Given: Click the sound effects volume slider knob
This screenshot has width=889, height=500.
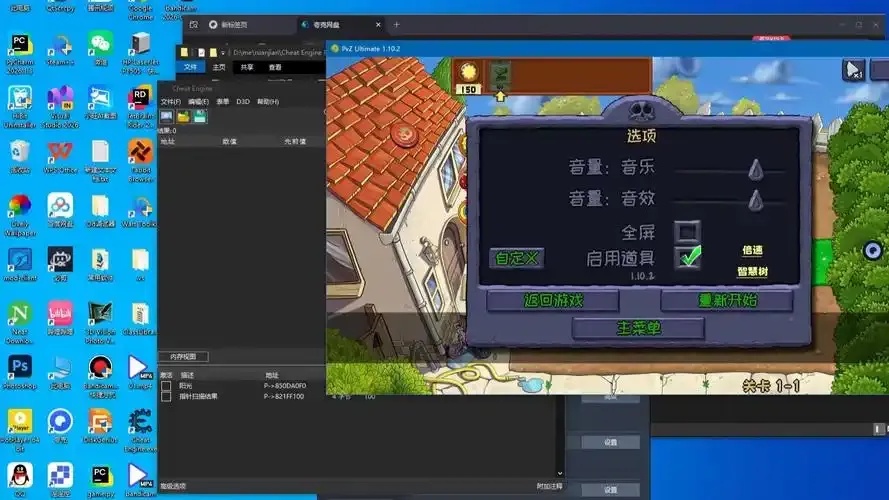Looking at the screenshot, I should tap(755, 200).
